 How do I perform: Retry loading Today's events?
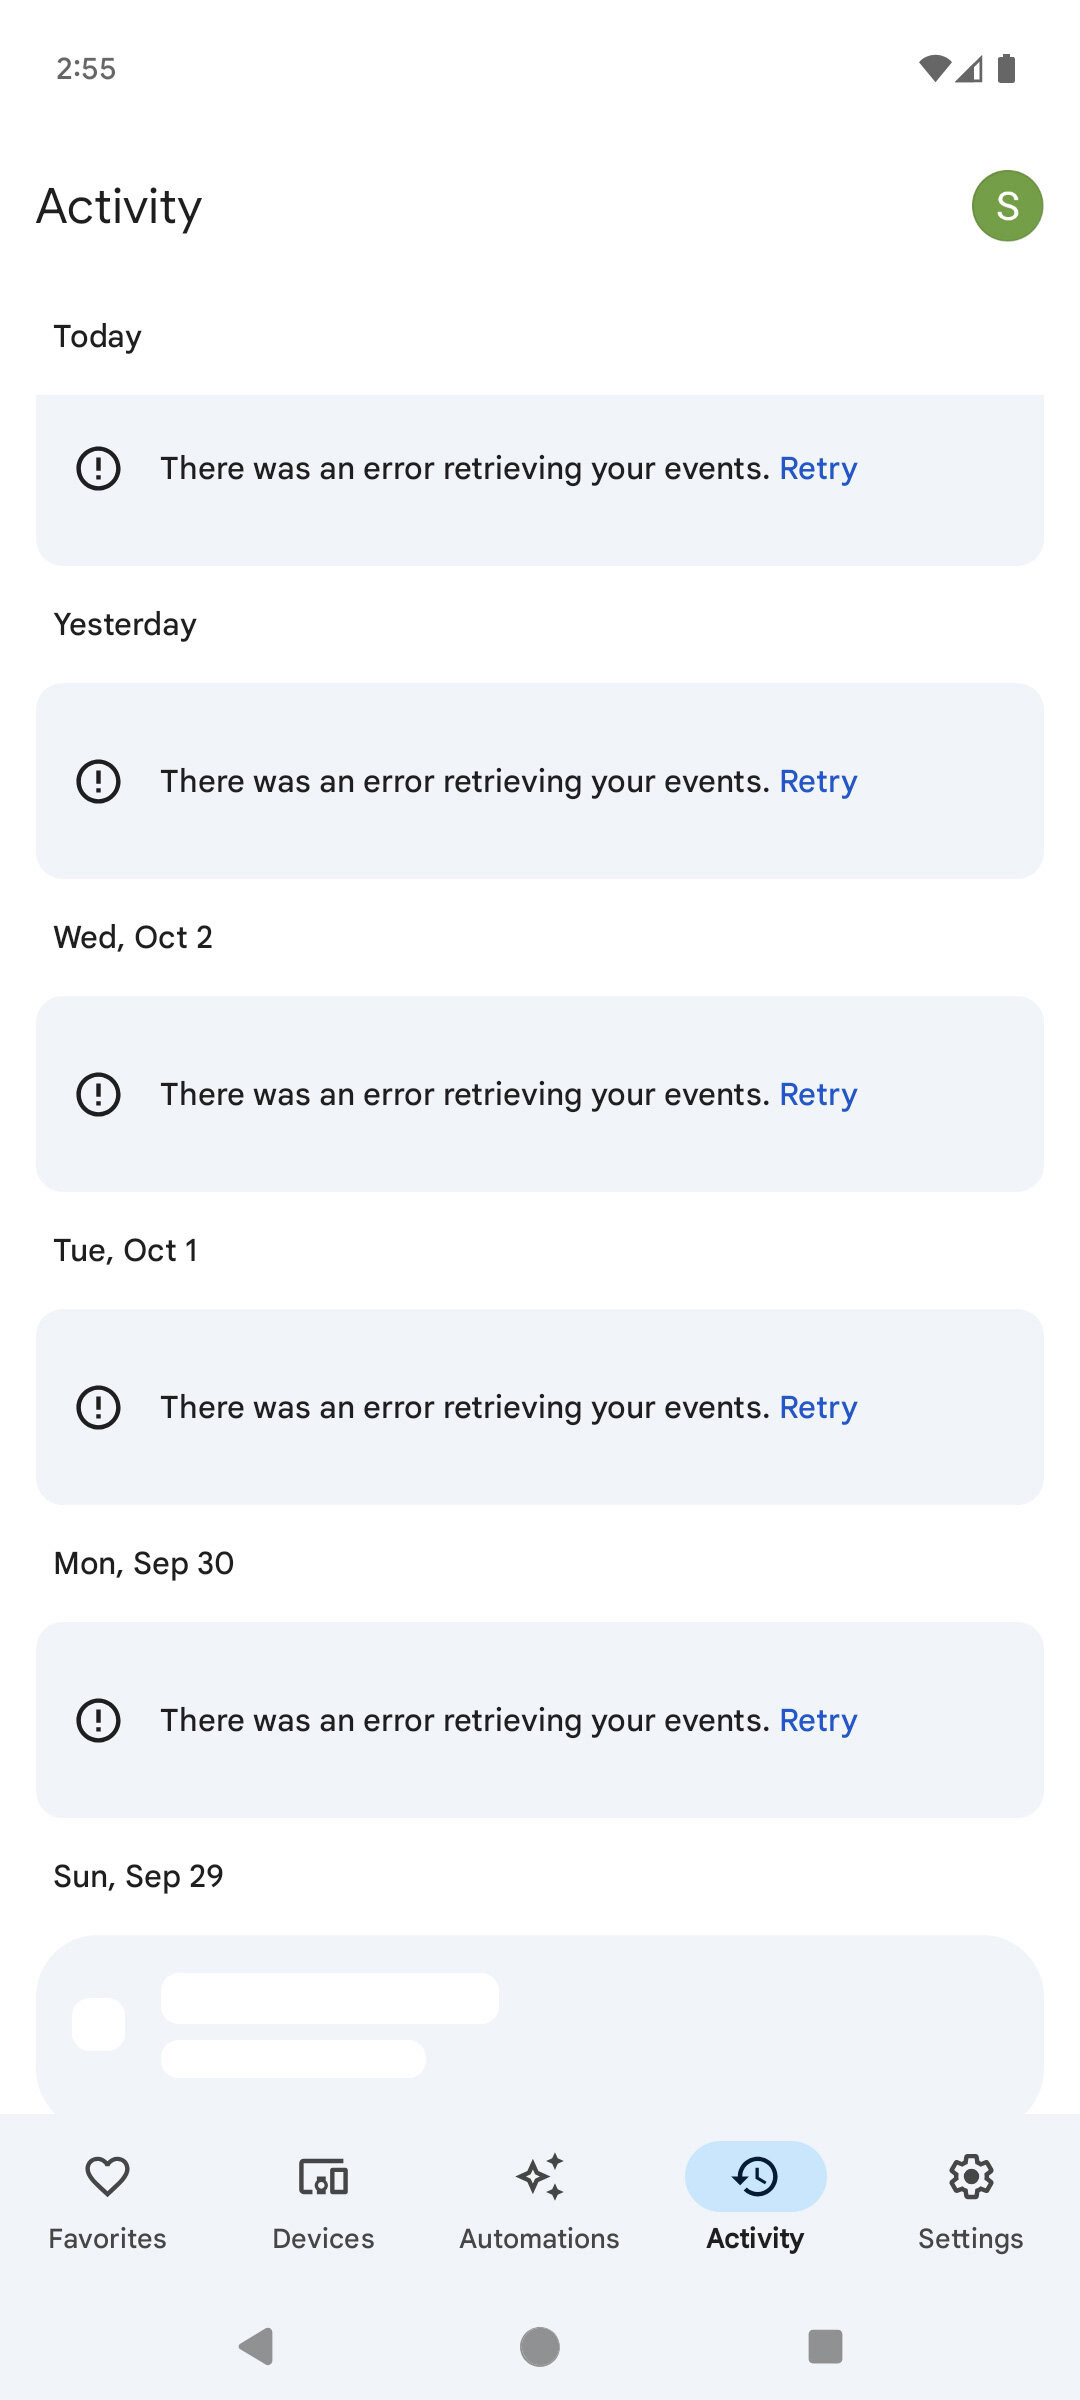(818, 468)
